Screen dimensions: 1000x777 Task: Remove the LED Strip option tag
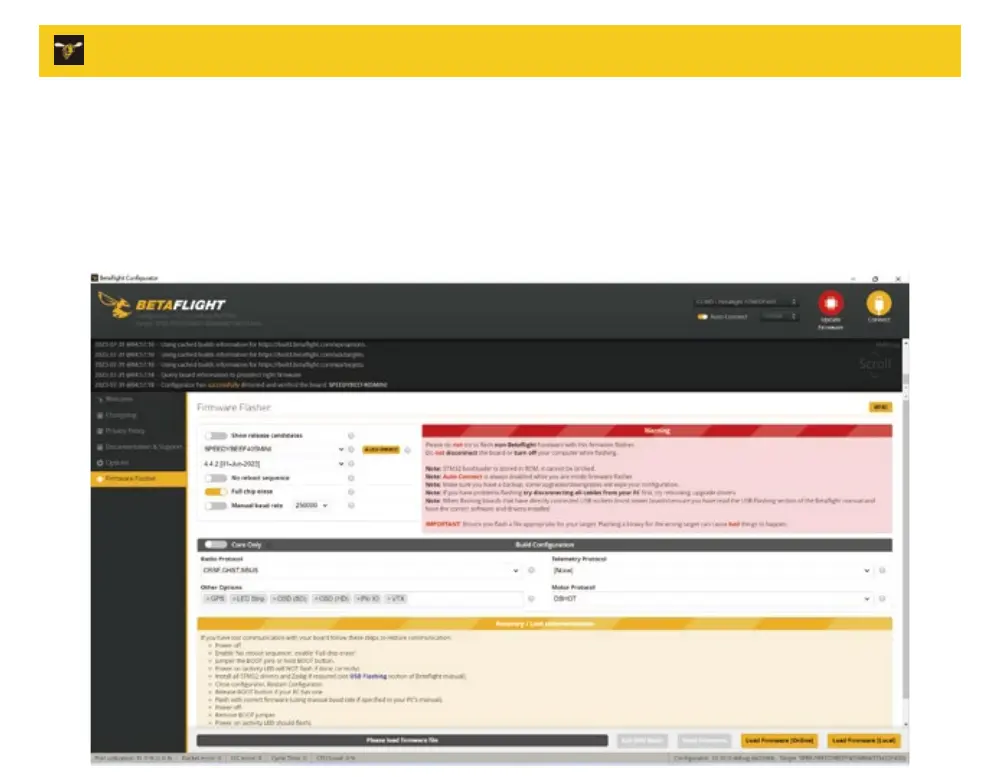tap(234, 598)
